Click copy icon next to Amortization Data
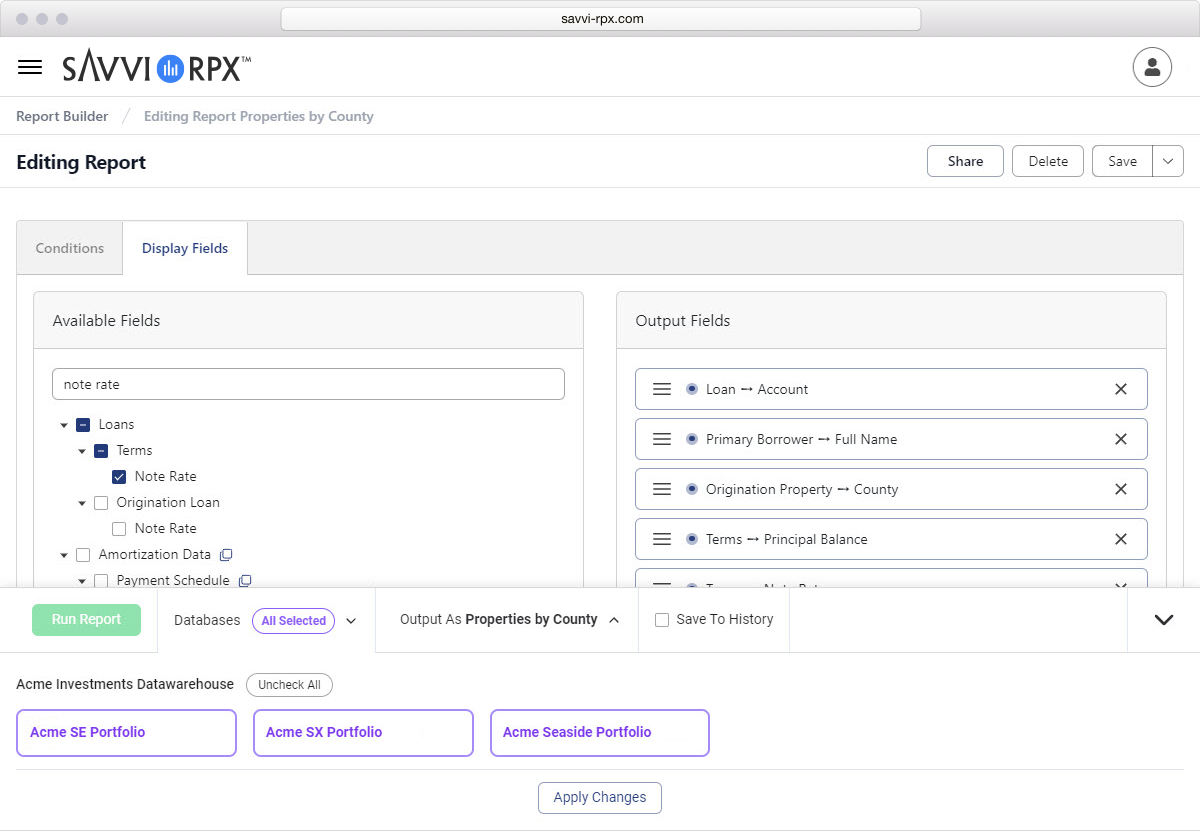Image resolution: width=1200 pixels, height=831 pixels. 226,554
